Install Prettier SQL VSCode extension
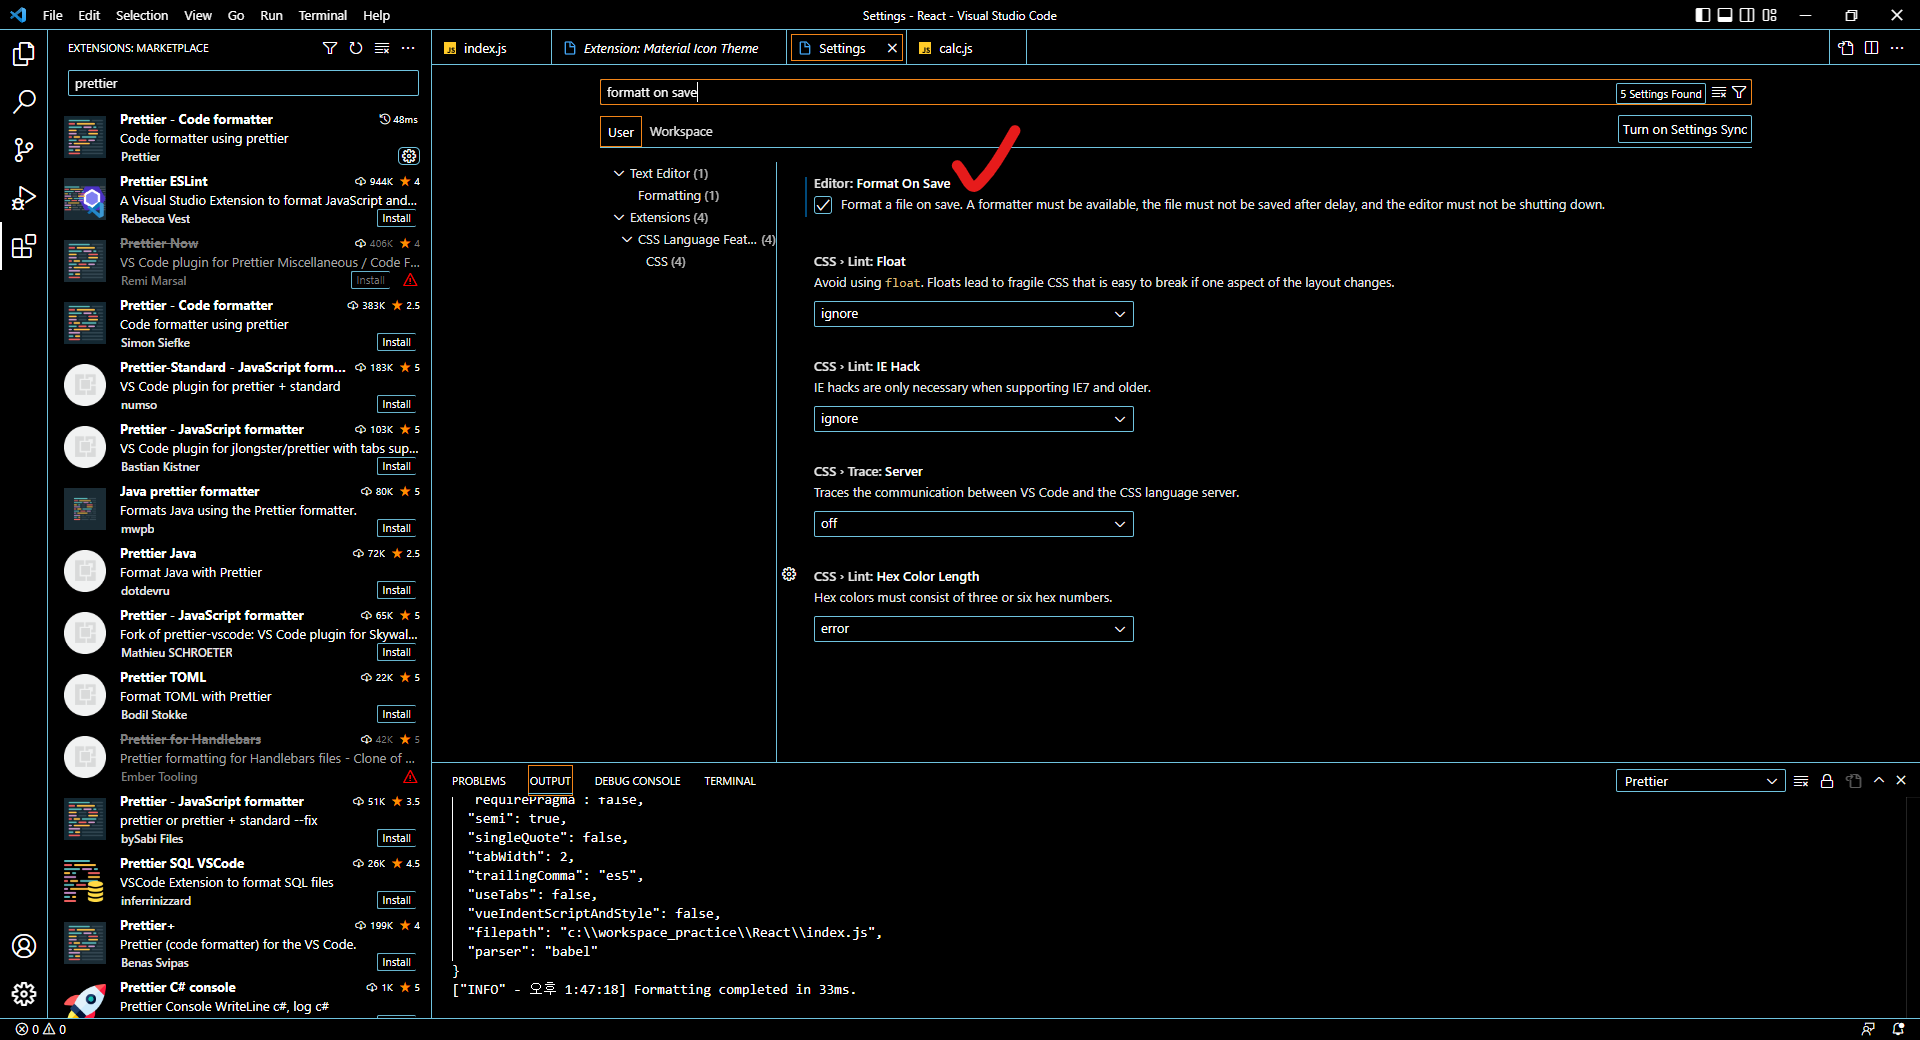Image resolution: width=1920 pixels, height=1040 pixels. coord(397,901)
